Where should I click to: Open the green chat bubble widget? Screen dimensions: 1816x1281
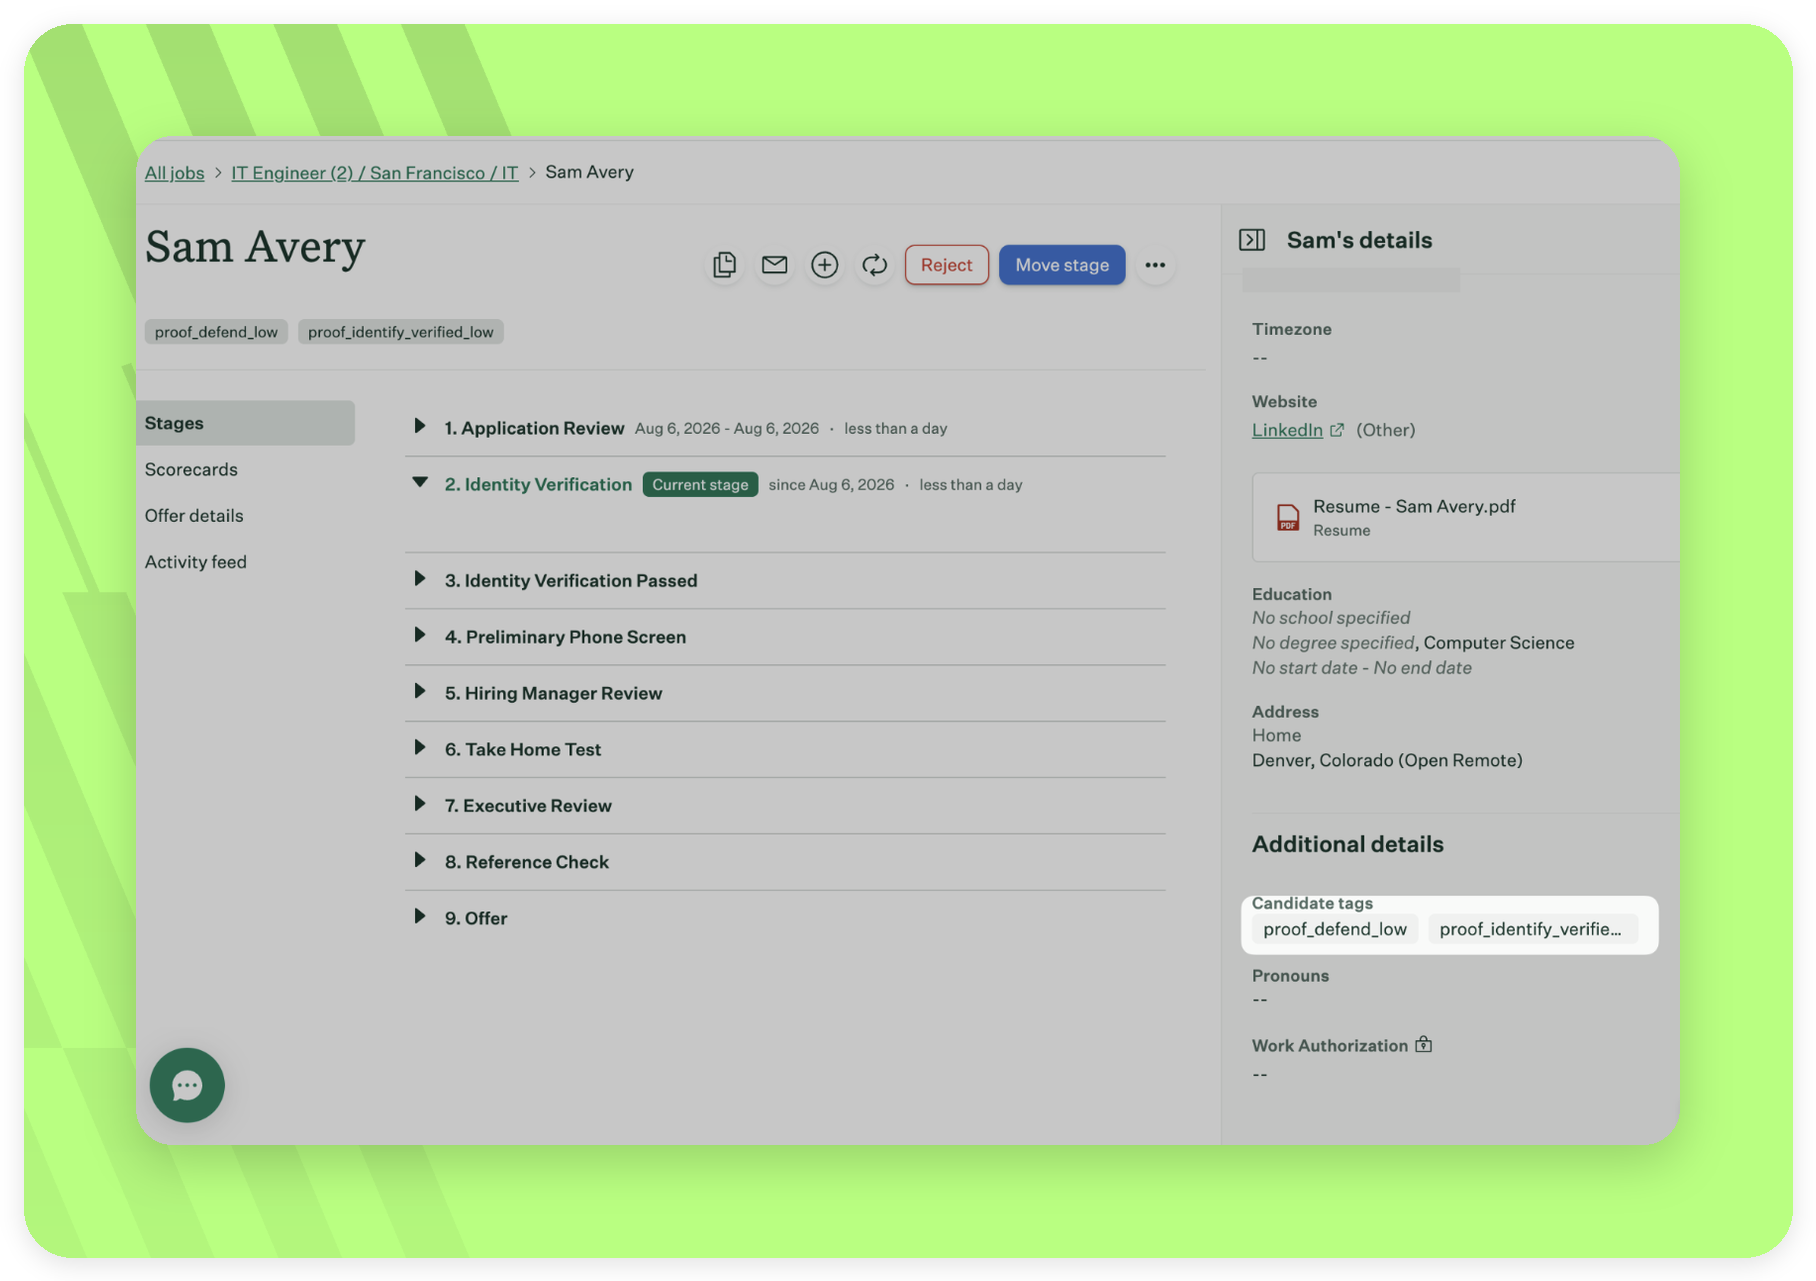[187, 1085]
